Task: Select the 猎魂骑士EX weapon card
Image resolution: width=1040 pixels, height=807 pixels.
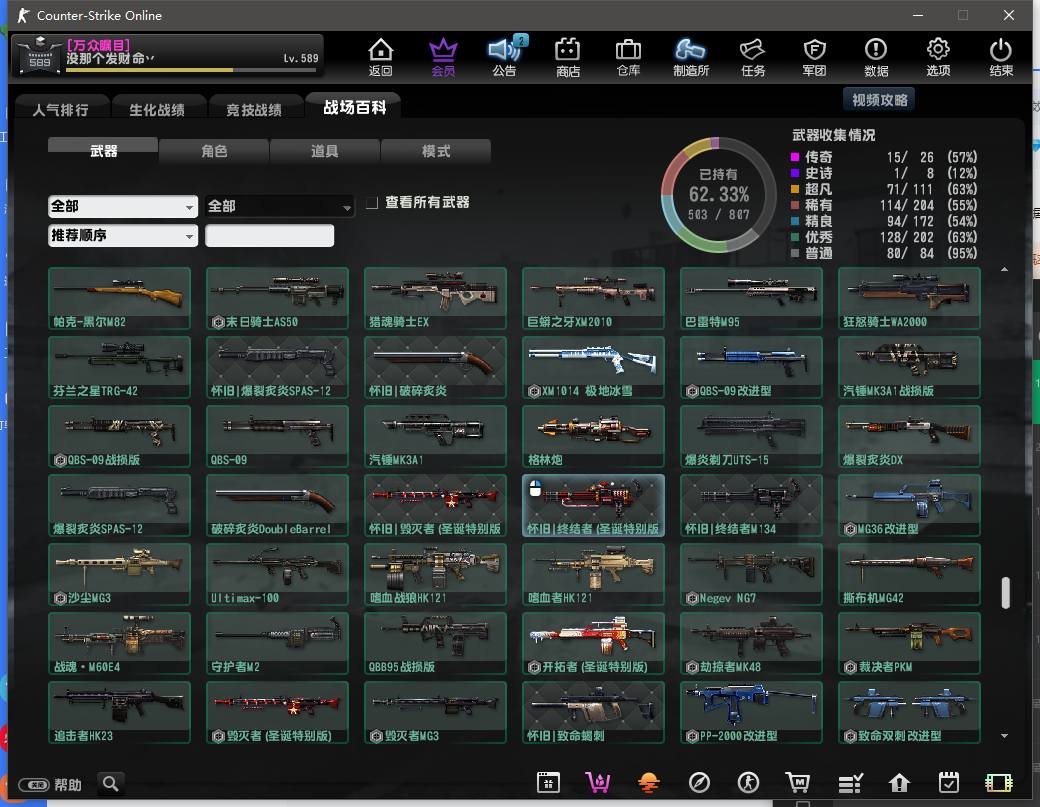Action: (435, 298)
